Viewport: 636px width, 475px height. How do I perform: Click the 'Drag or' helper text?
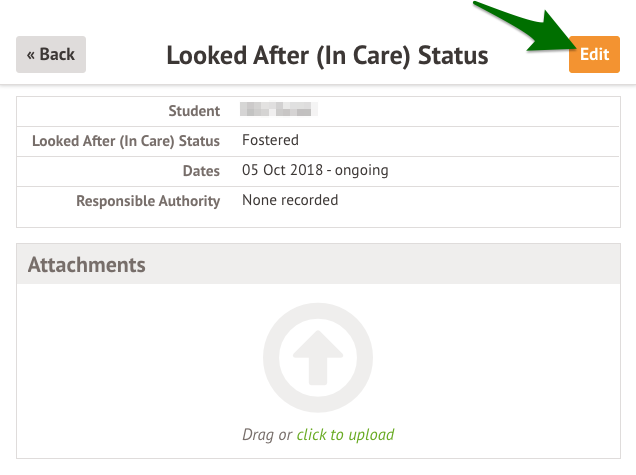click(x=267, y=435)
